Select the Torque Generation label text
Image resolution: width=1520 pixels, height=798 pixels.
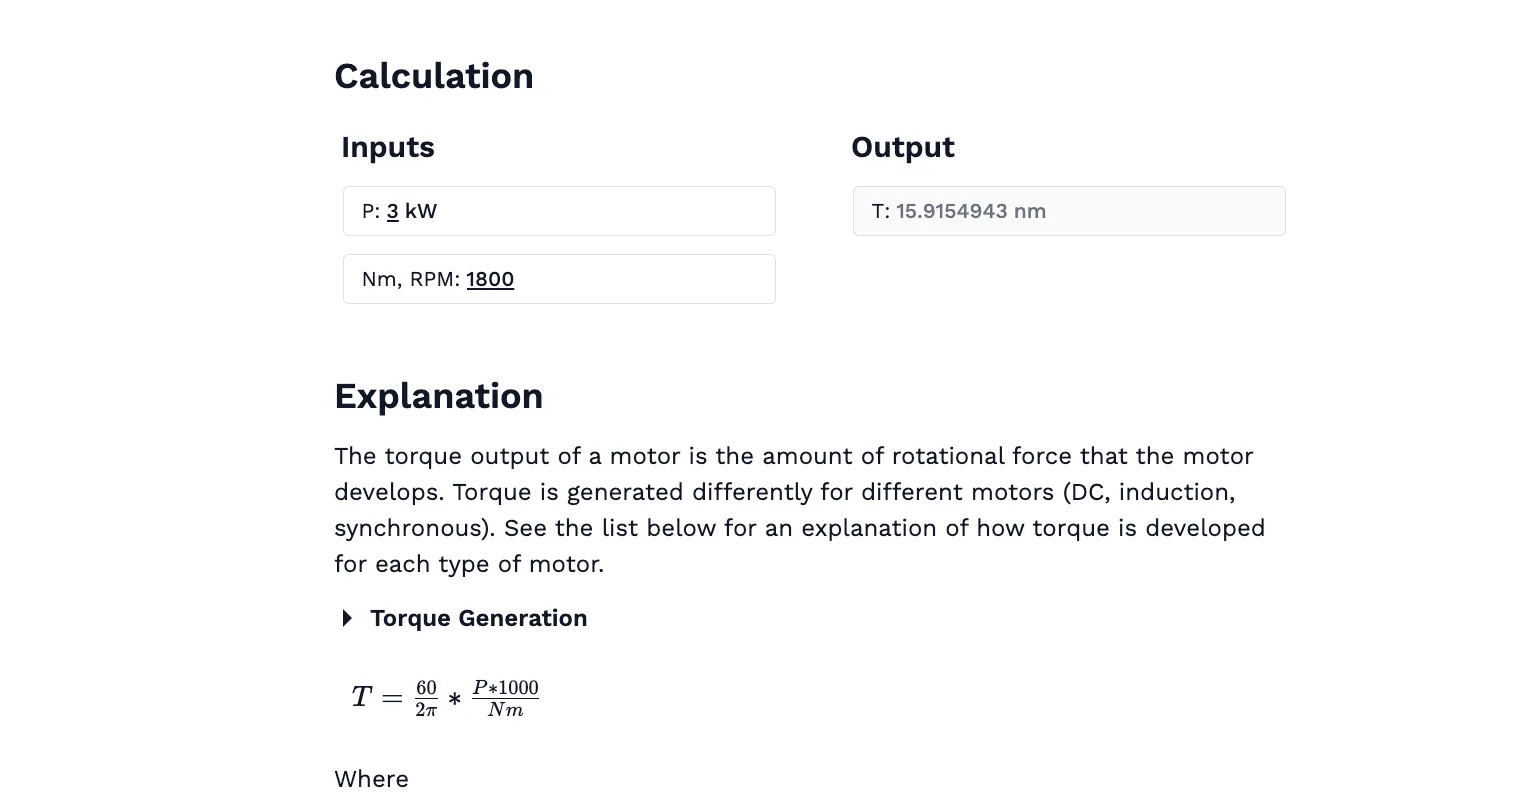tap(478, 618)
